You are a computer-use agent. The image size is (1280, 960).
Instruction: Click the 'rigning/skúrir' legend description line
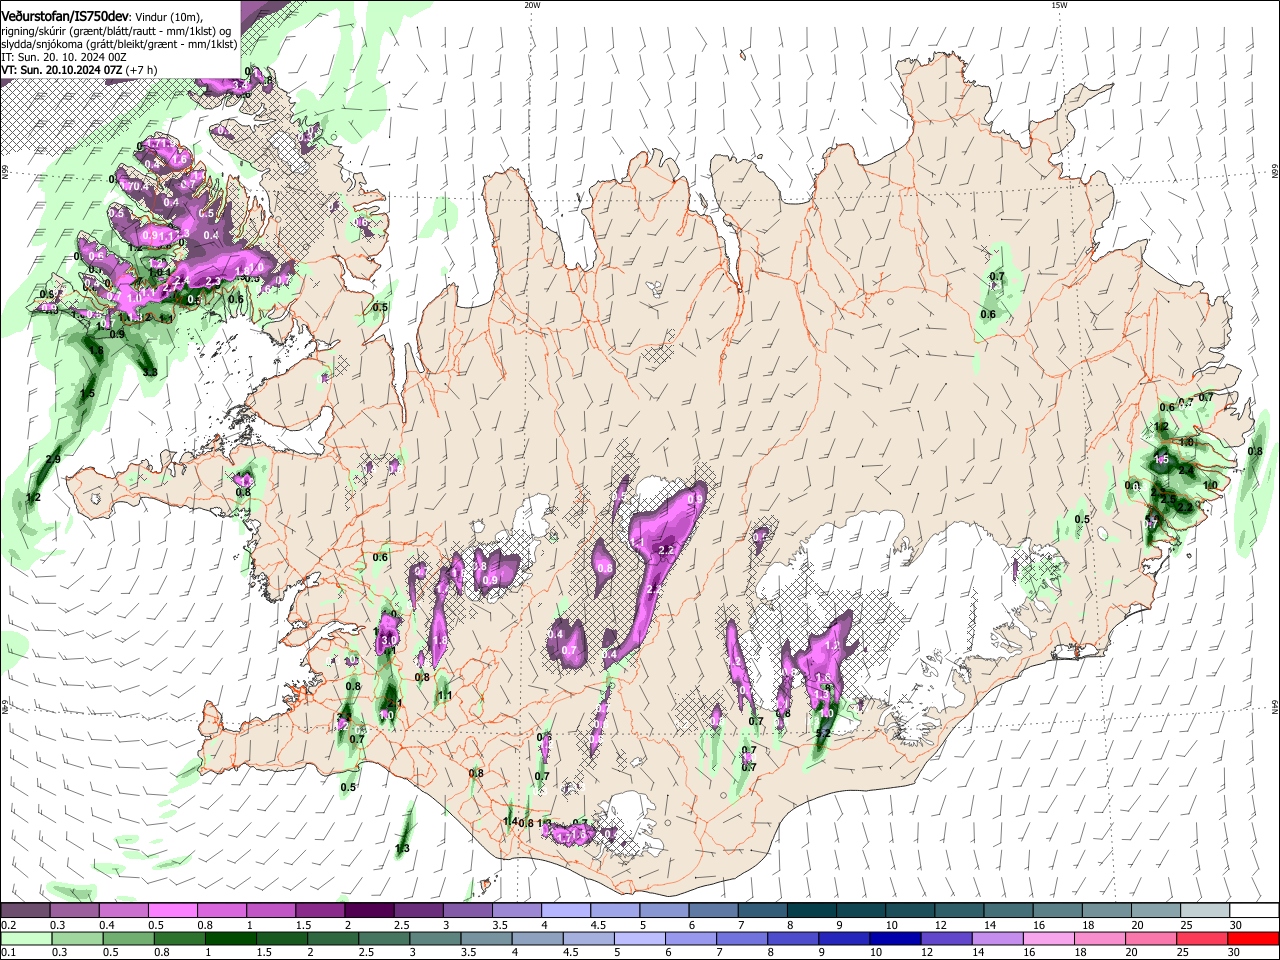click(117, 30)
